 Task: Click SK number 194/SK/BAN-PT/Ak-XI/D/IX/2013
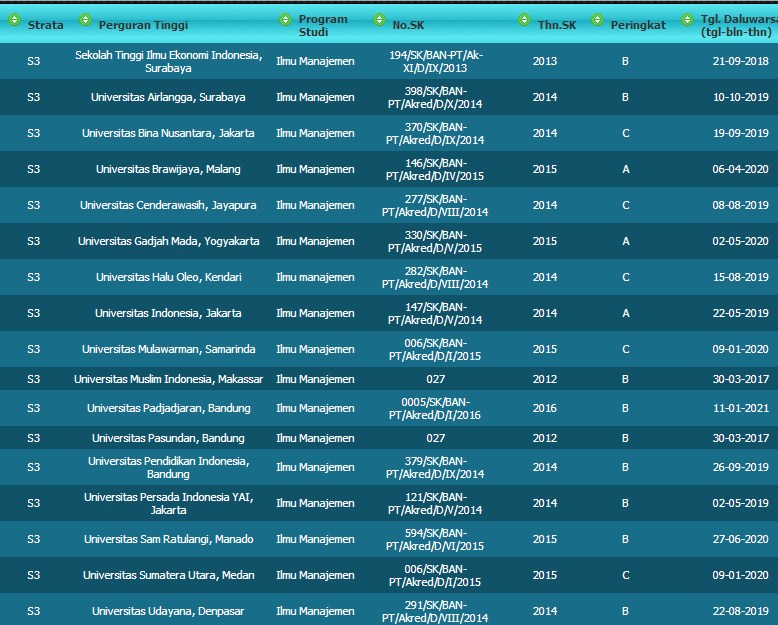coord(436,62)
